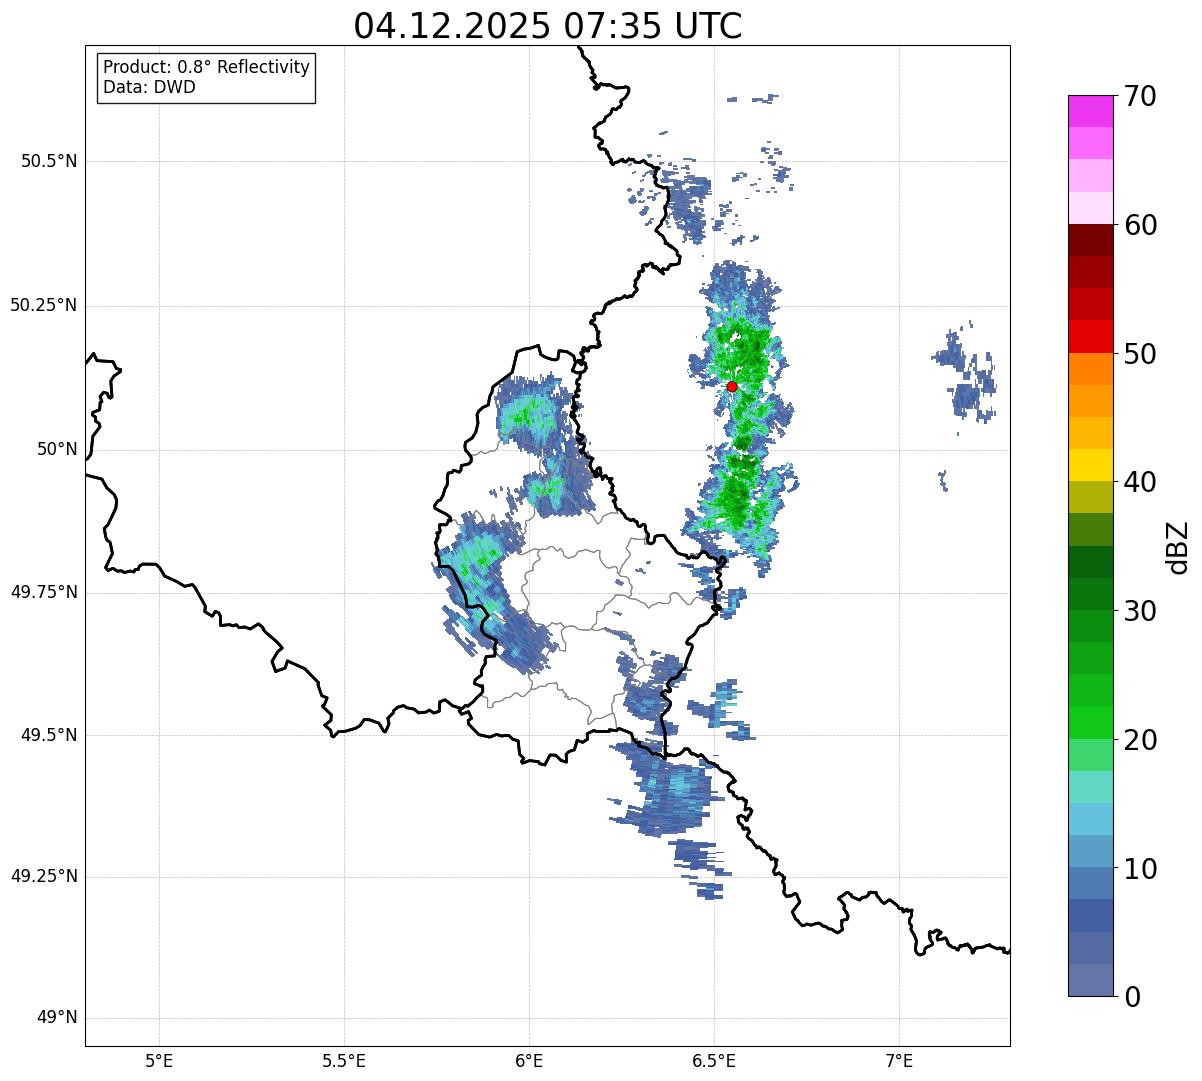Click the latitude label '50.5°N'
The image size is (1202, 1081).
pos(49,161)
